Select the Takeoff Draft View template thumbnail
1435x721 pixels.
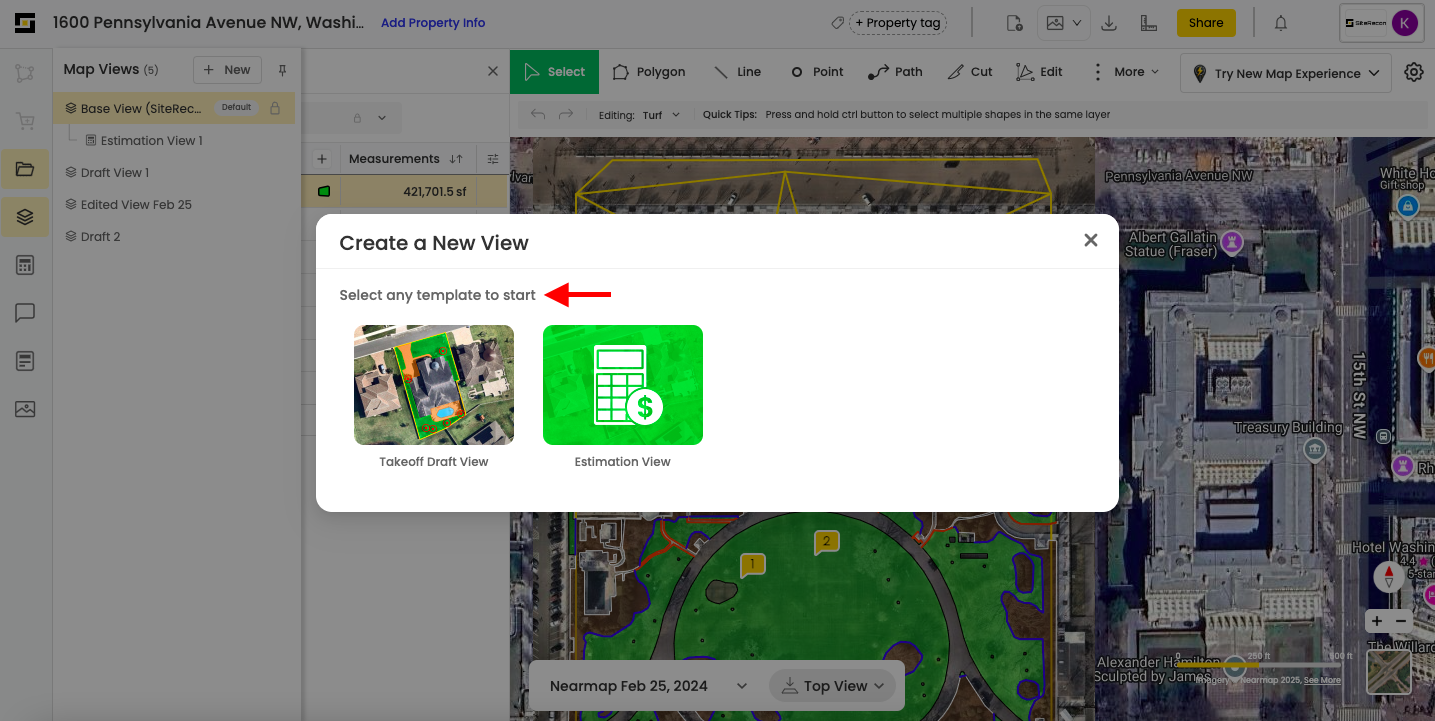click(x=434, y=385)
